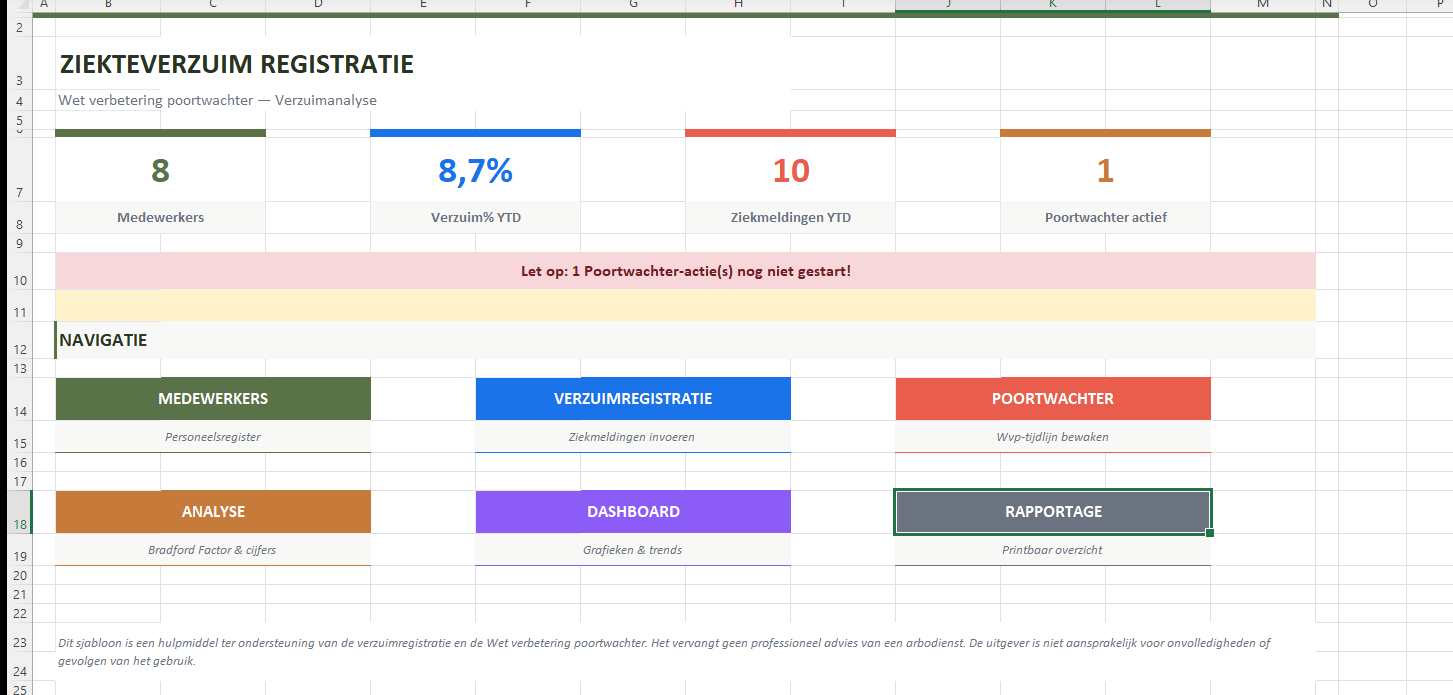Viewport: 1453px width, 695px height.
Task: Select the ZIEKTEVERZUIM REGISTRATIE title cell
Action: 237,65
